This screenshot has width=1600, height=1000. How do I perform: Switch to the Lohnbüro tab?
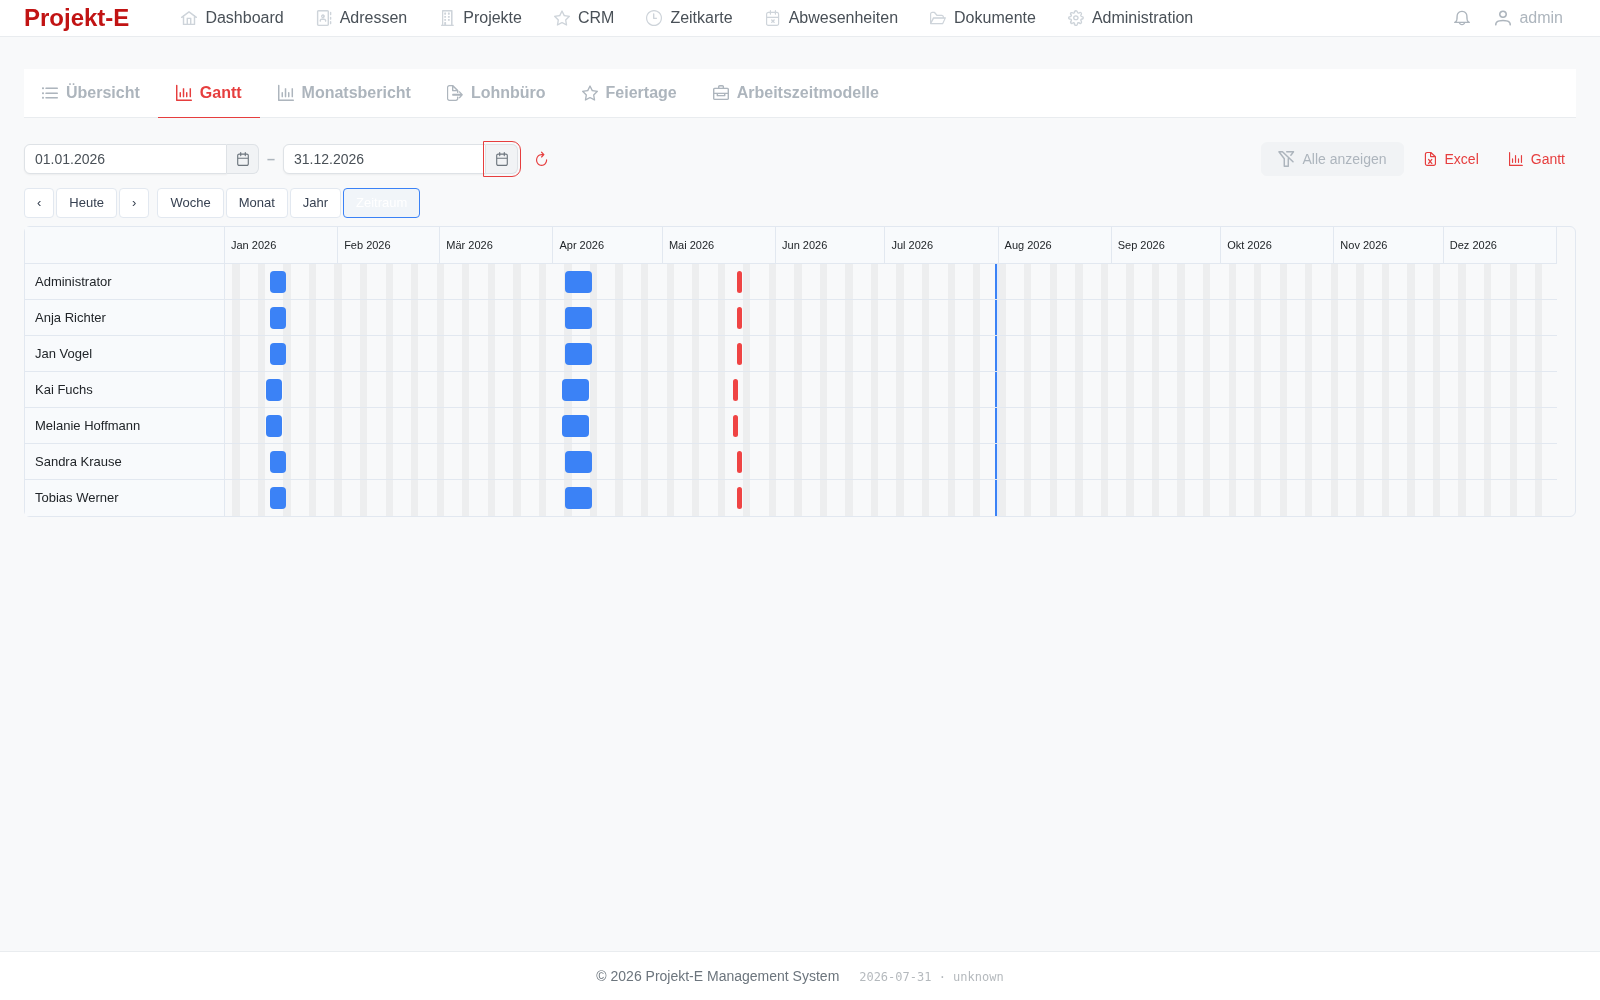(496, 93)
